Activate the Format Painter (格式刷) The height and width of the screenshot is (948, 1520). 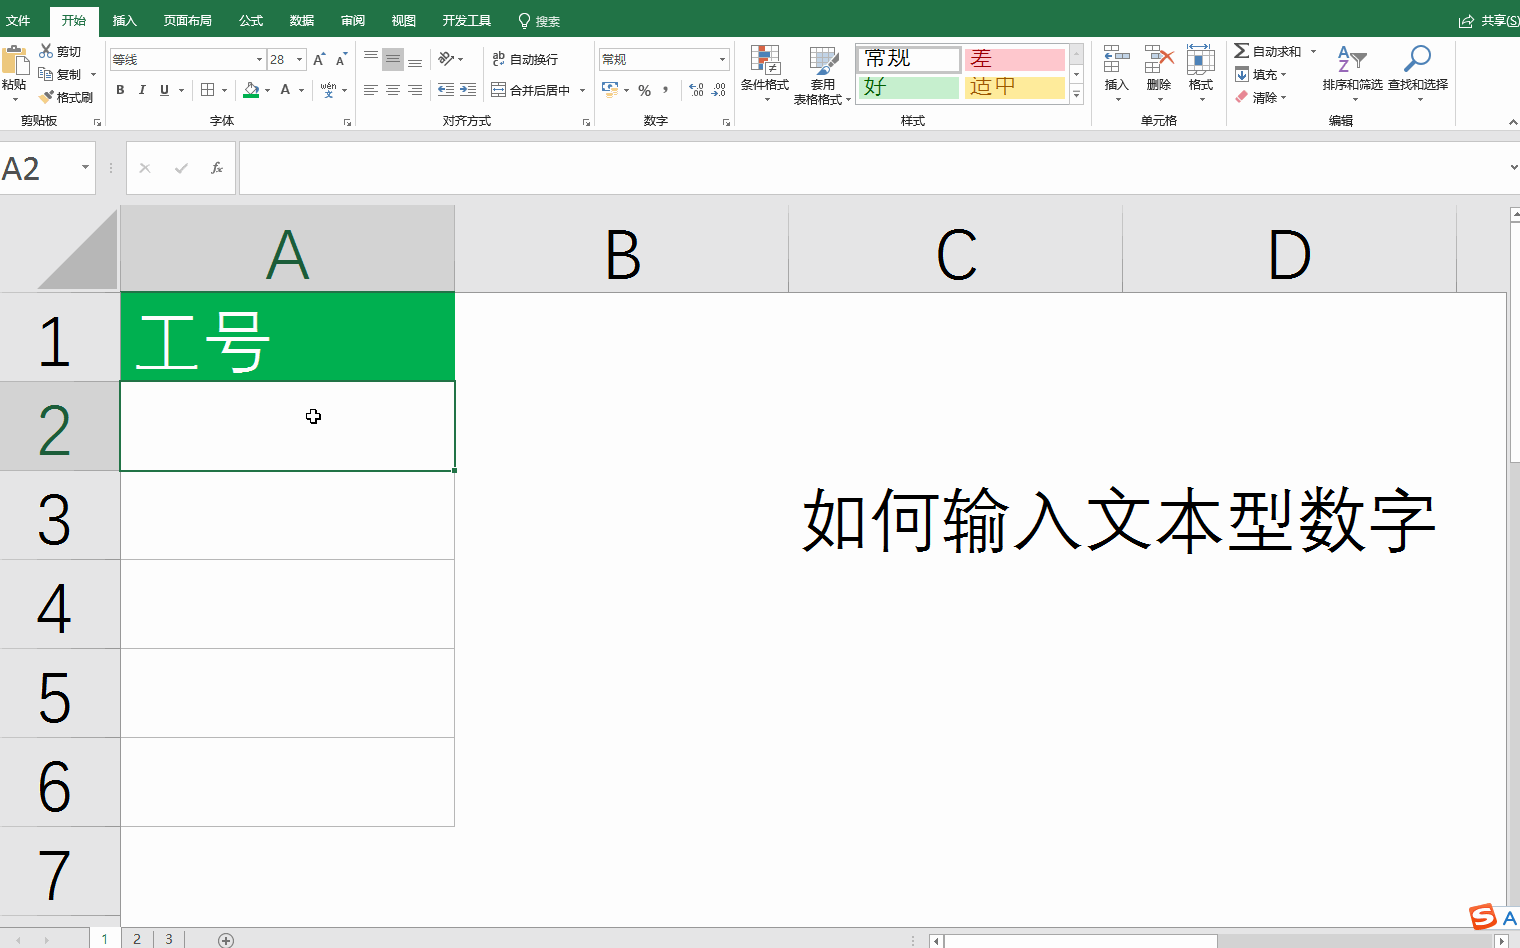pyautogui.click(x=66, y=97)
